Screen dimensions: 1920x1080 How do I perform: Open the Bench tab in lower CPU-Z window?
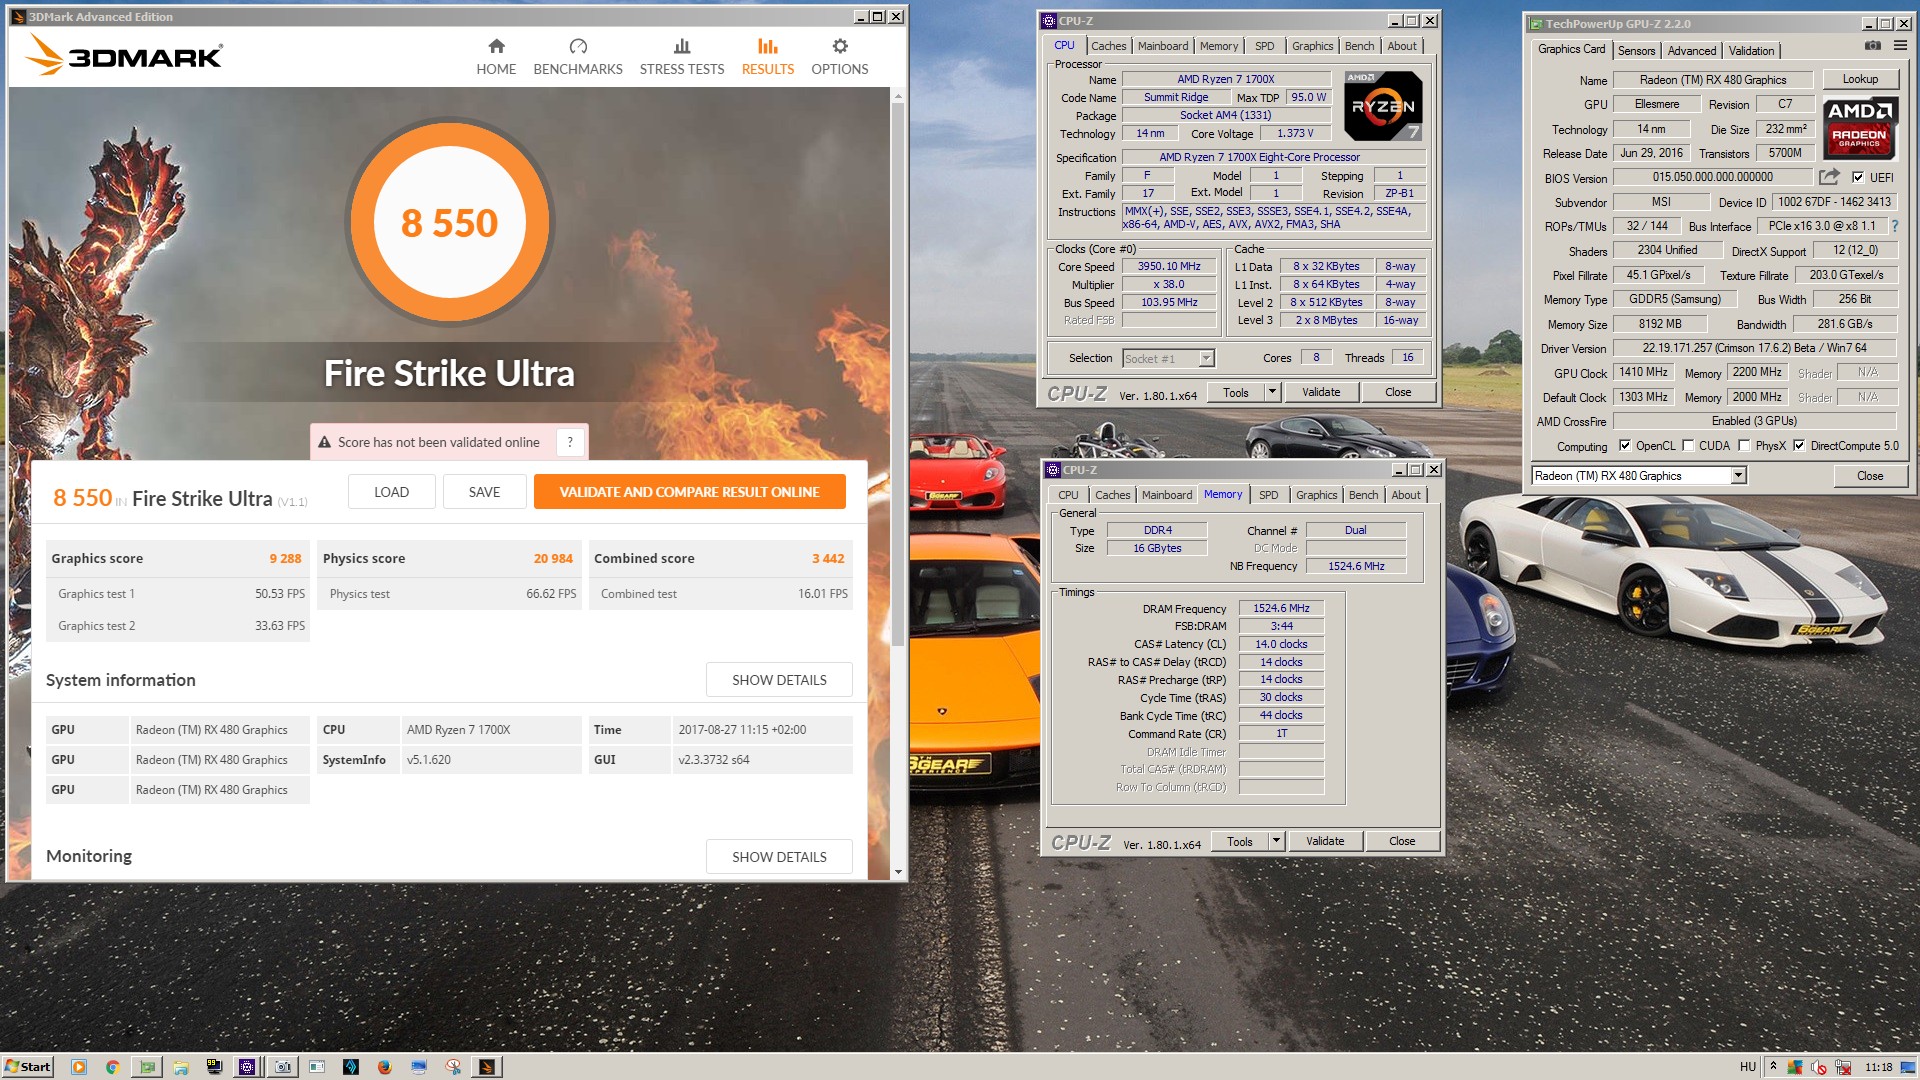tap(1363, 495)
